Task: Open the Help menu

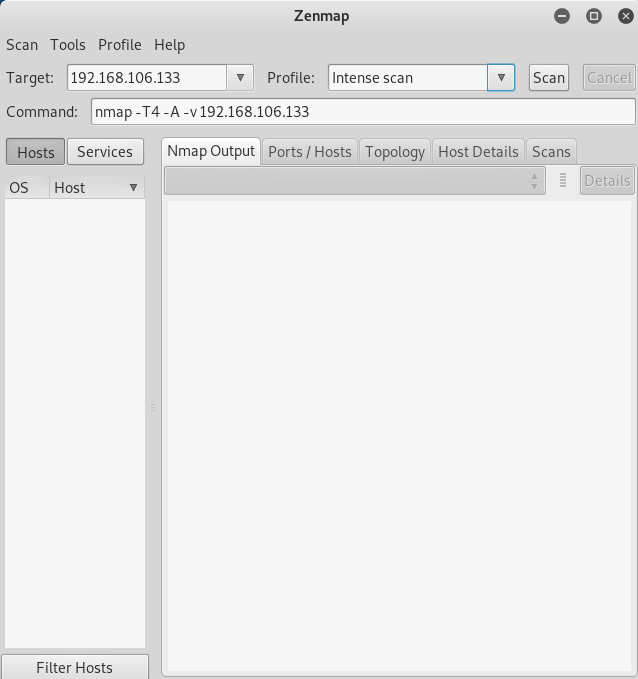Action: pyautogui.click(x=169, y=45)
